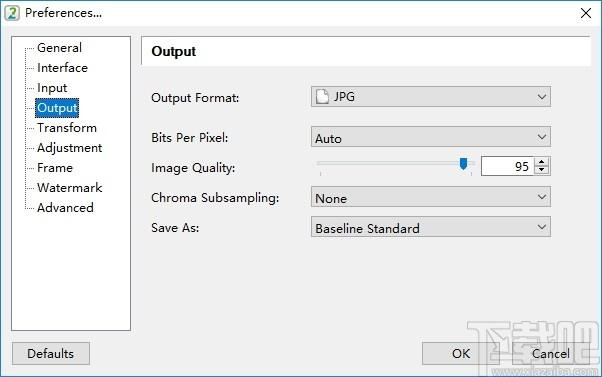Select General in the category tree

[59, 48]
